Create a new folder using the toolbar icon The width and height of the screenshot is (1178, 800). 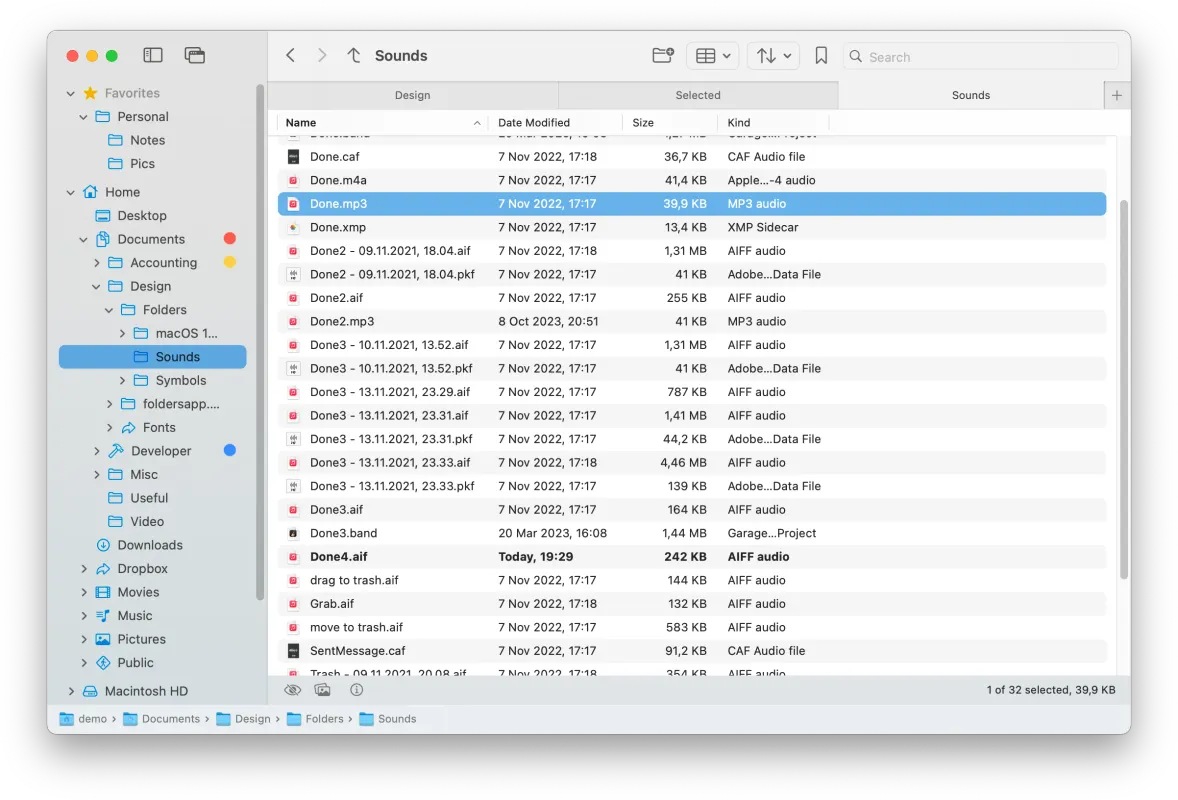click(662, 56)
